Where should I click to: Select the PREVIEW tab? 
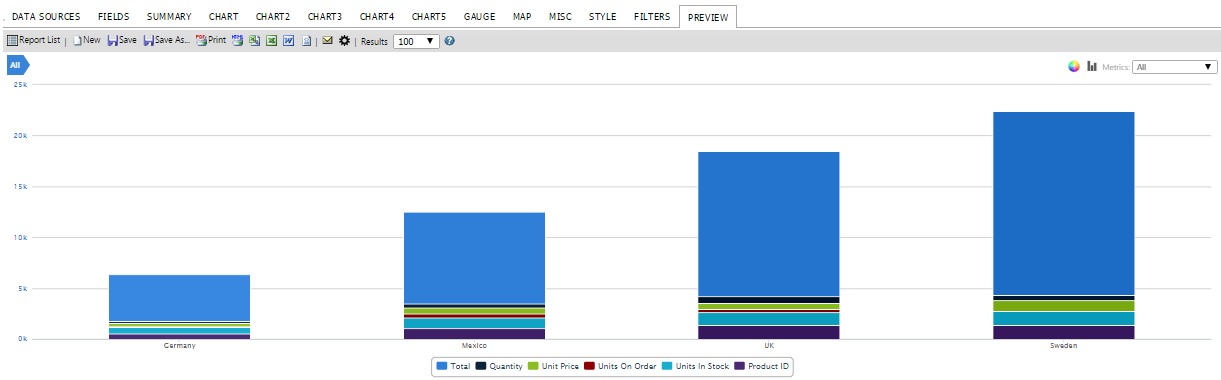pos(708,17)
